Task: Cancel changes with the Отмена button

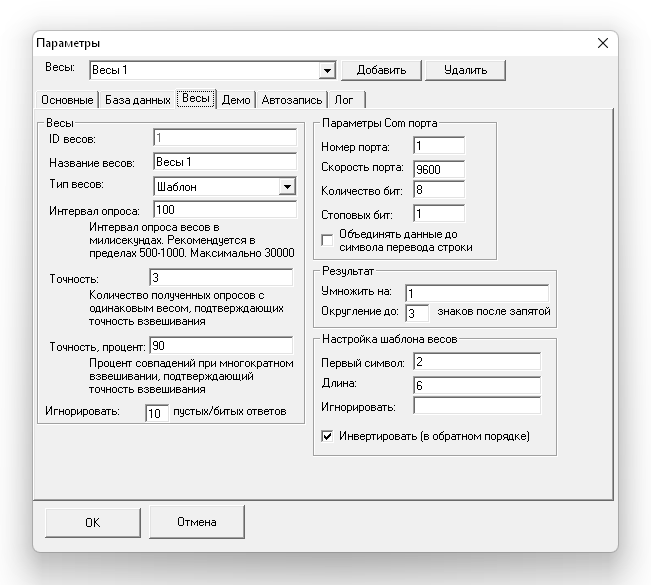Action: point(197,521)
